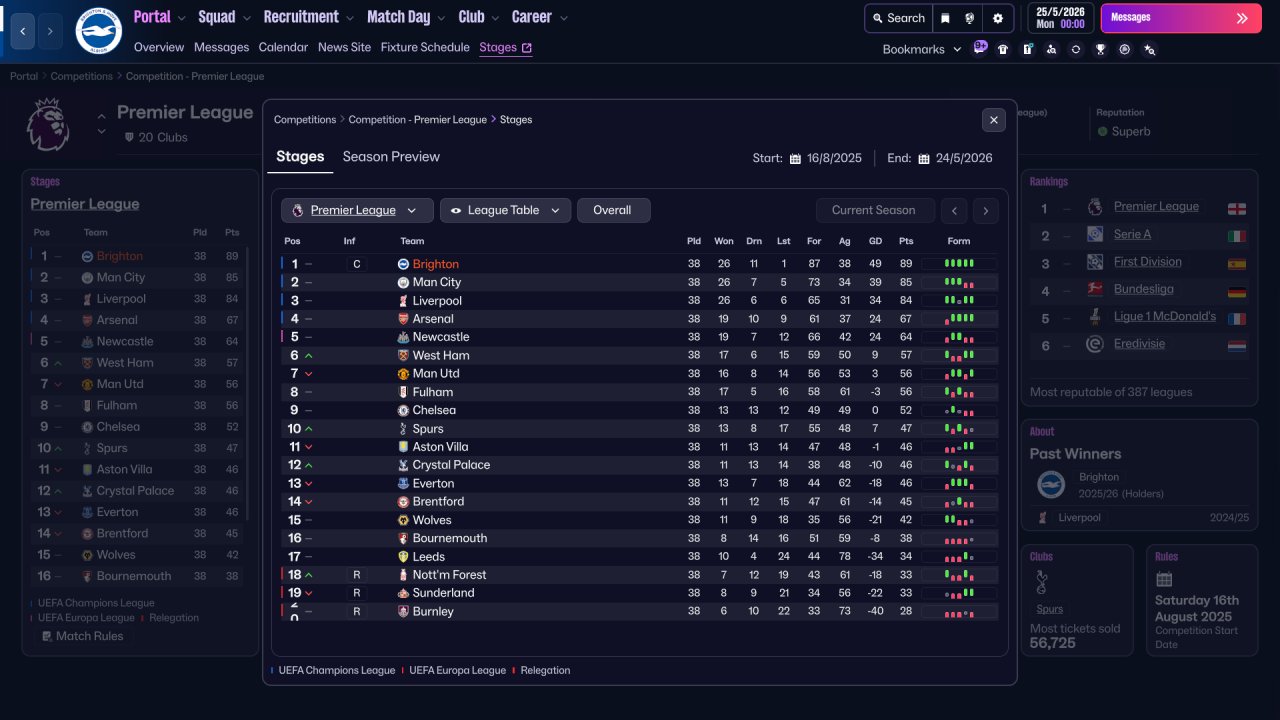Click the Bundesliga logo in Rankings
This screenshot has width=1280, height=720.
[1095, 289]
